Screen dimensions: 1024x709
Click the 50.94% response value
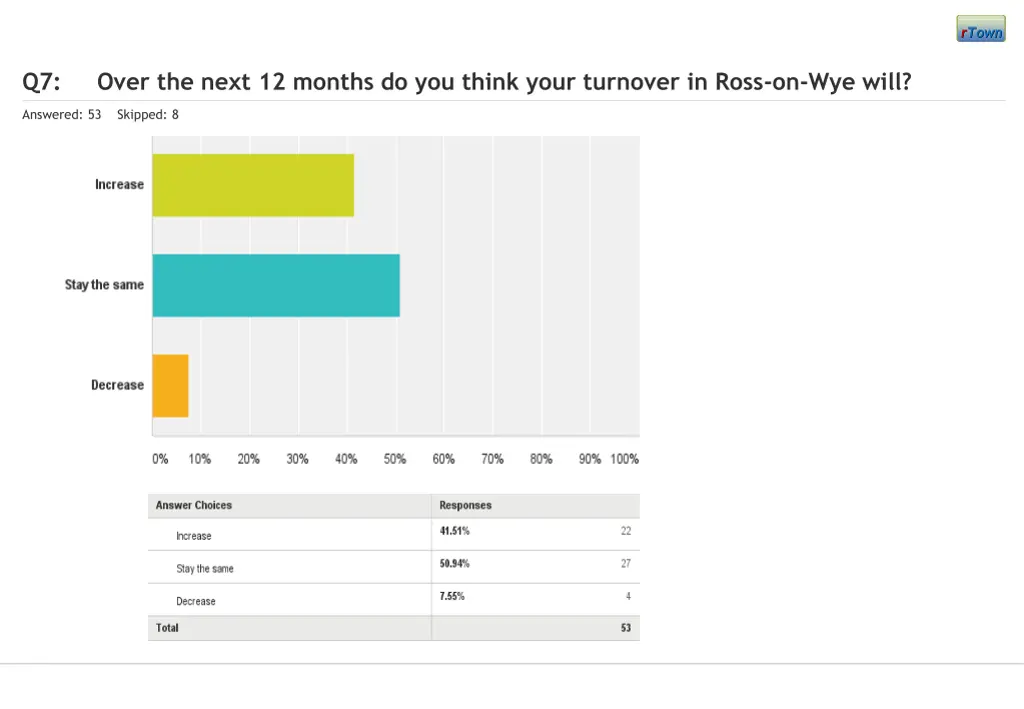[x=455, y=564]
